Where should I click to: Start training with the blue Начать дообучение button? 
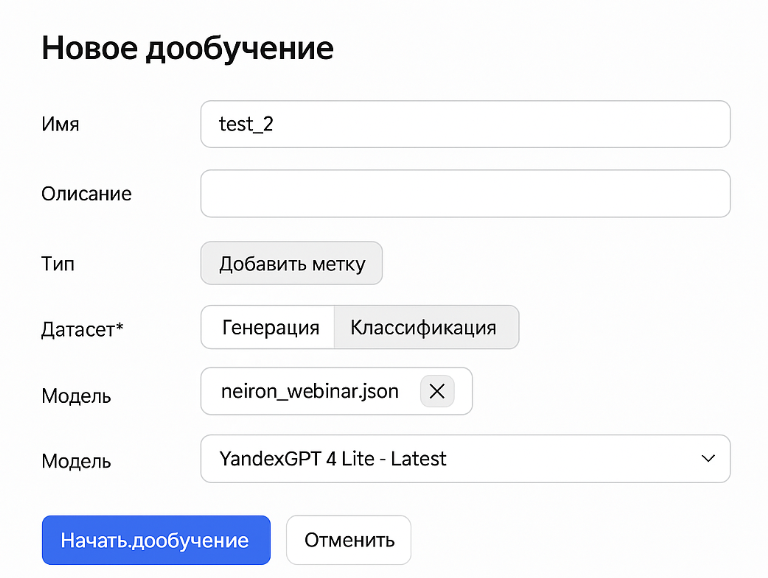[155, 541]
